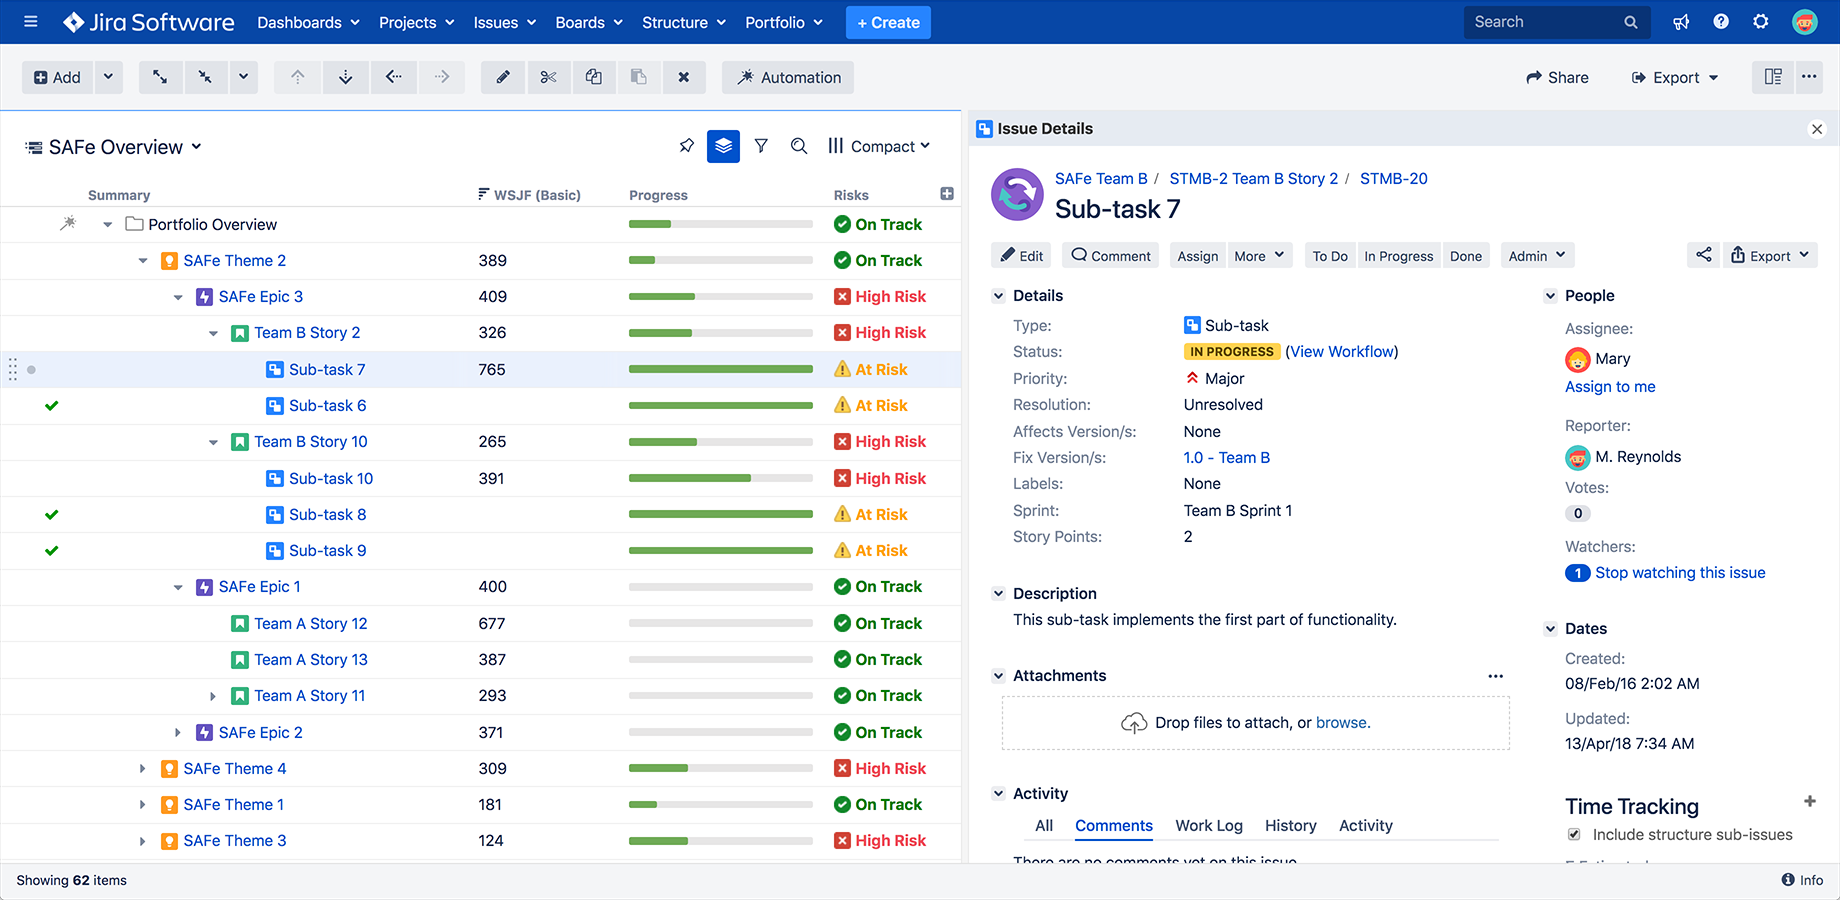Open the sidebar layout icon near Export

(x=1772, y=77)
